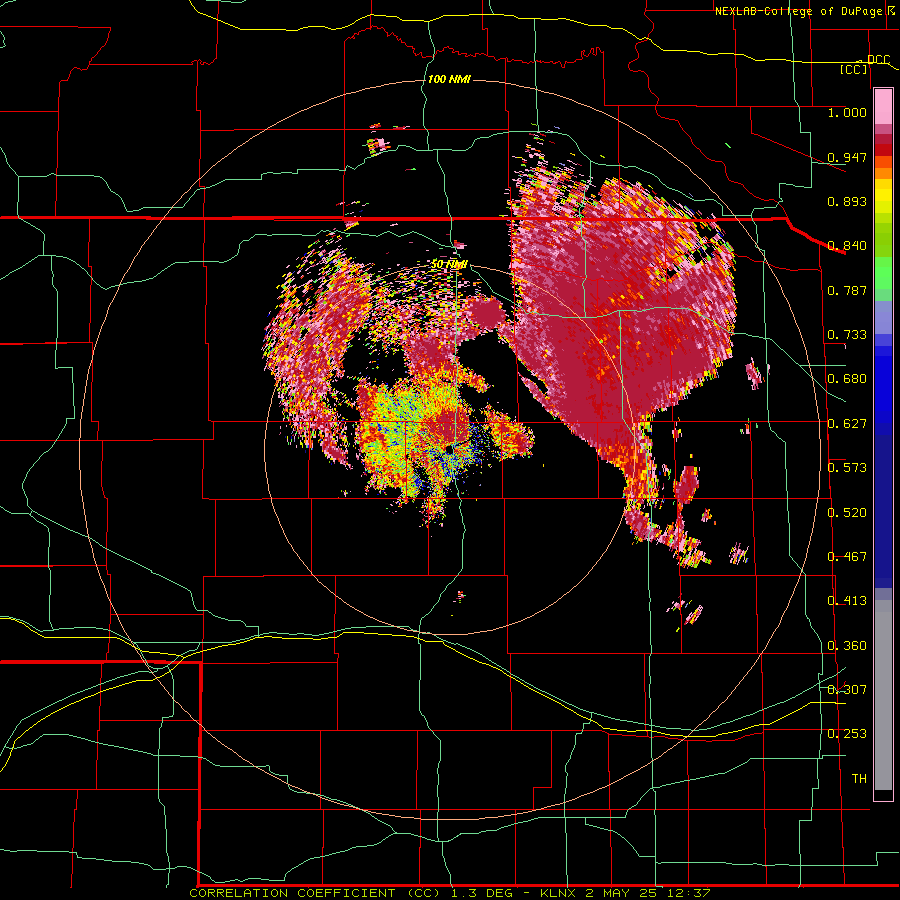The width and height of the screenshot is (900, 900).
Task: Click the DCC label above the color bar
Action: 878,59
